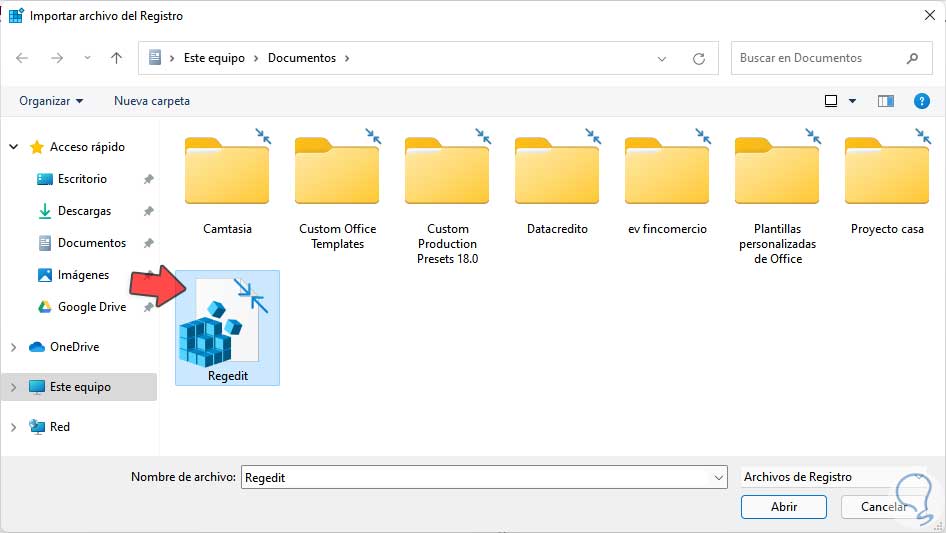Screen dimensions: 946x533
Task: Expand the Este equipo tree node
Action: pyautogui.click(x=14, y=387)
